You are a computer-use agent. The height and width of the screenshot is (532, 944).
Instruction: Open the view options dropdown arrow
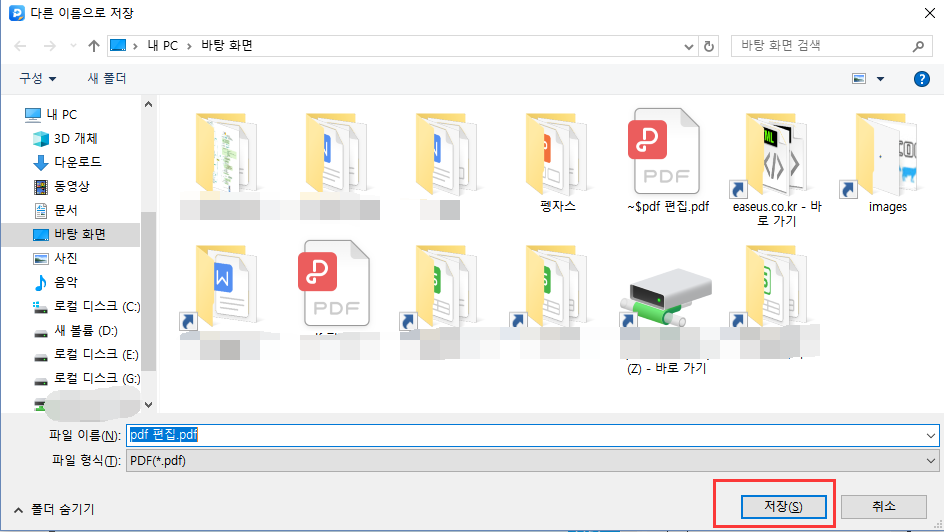880,79
